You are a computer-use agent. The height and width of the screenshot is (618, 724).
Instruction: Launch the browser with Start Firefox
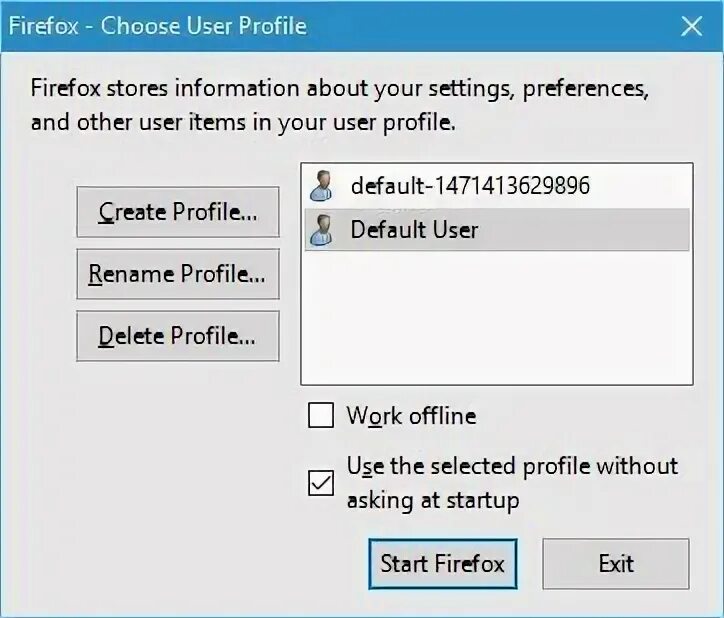(x=443, y=564)
